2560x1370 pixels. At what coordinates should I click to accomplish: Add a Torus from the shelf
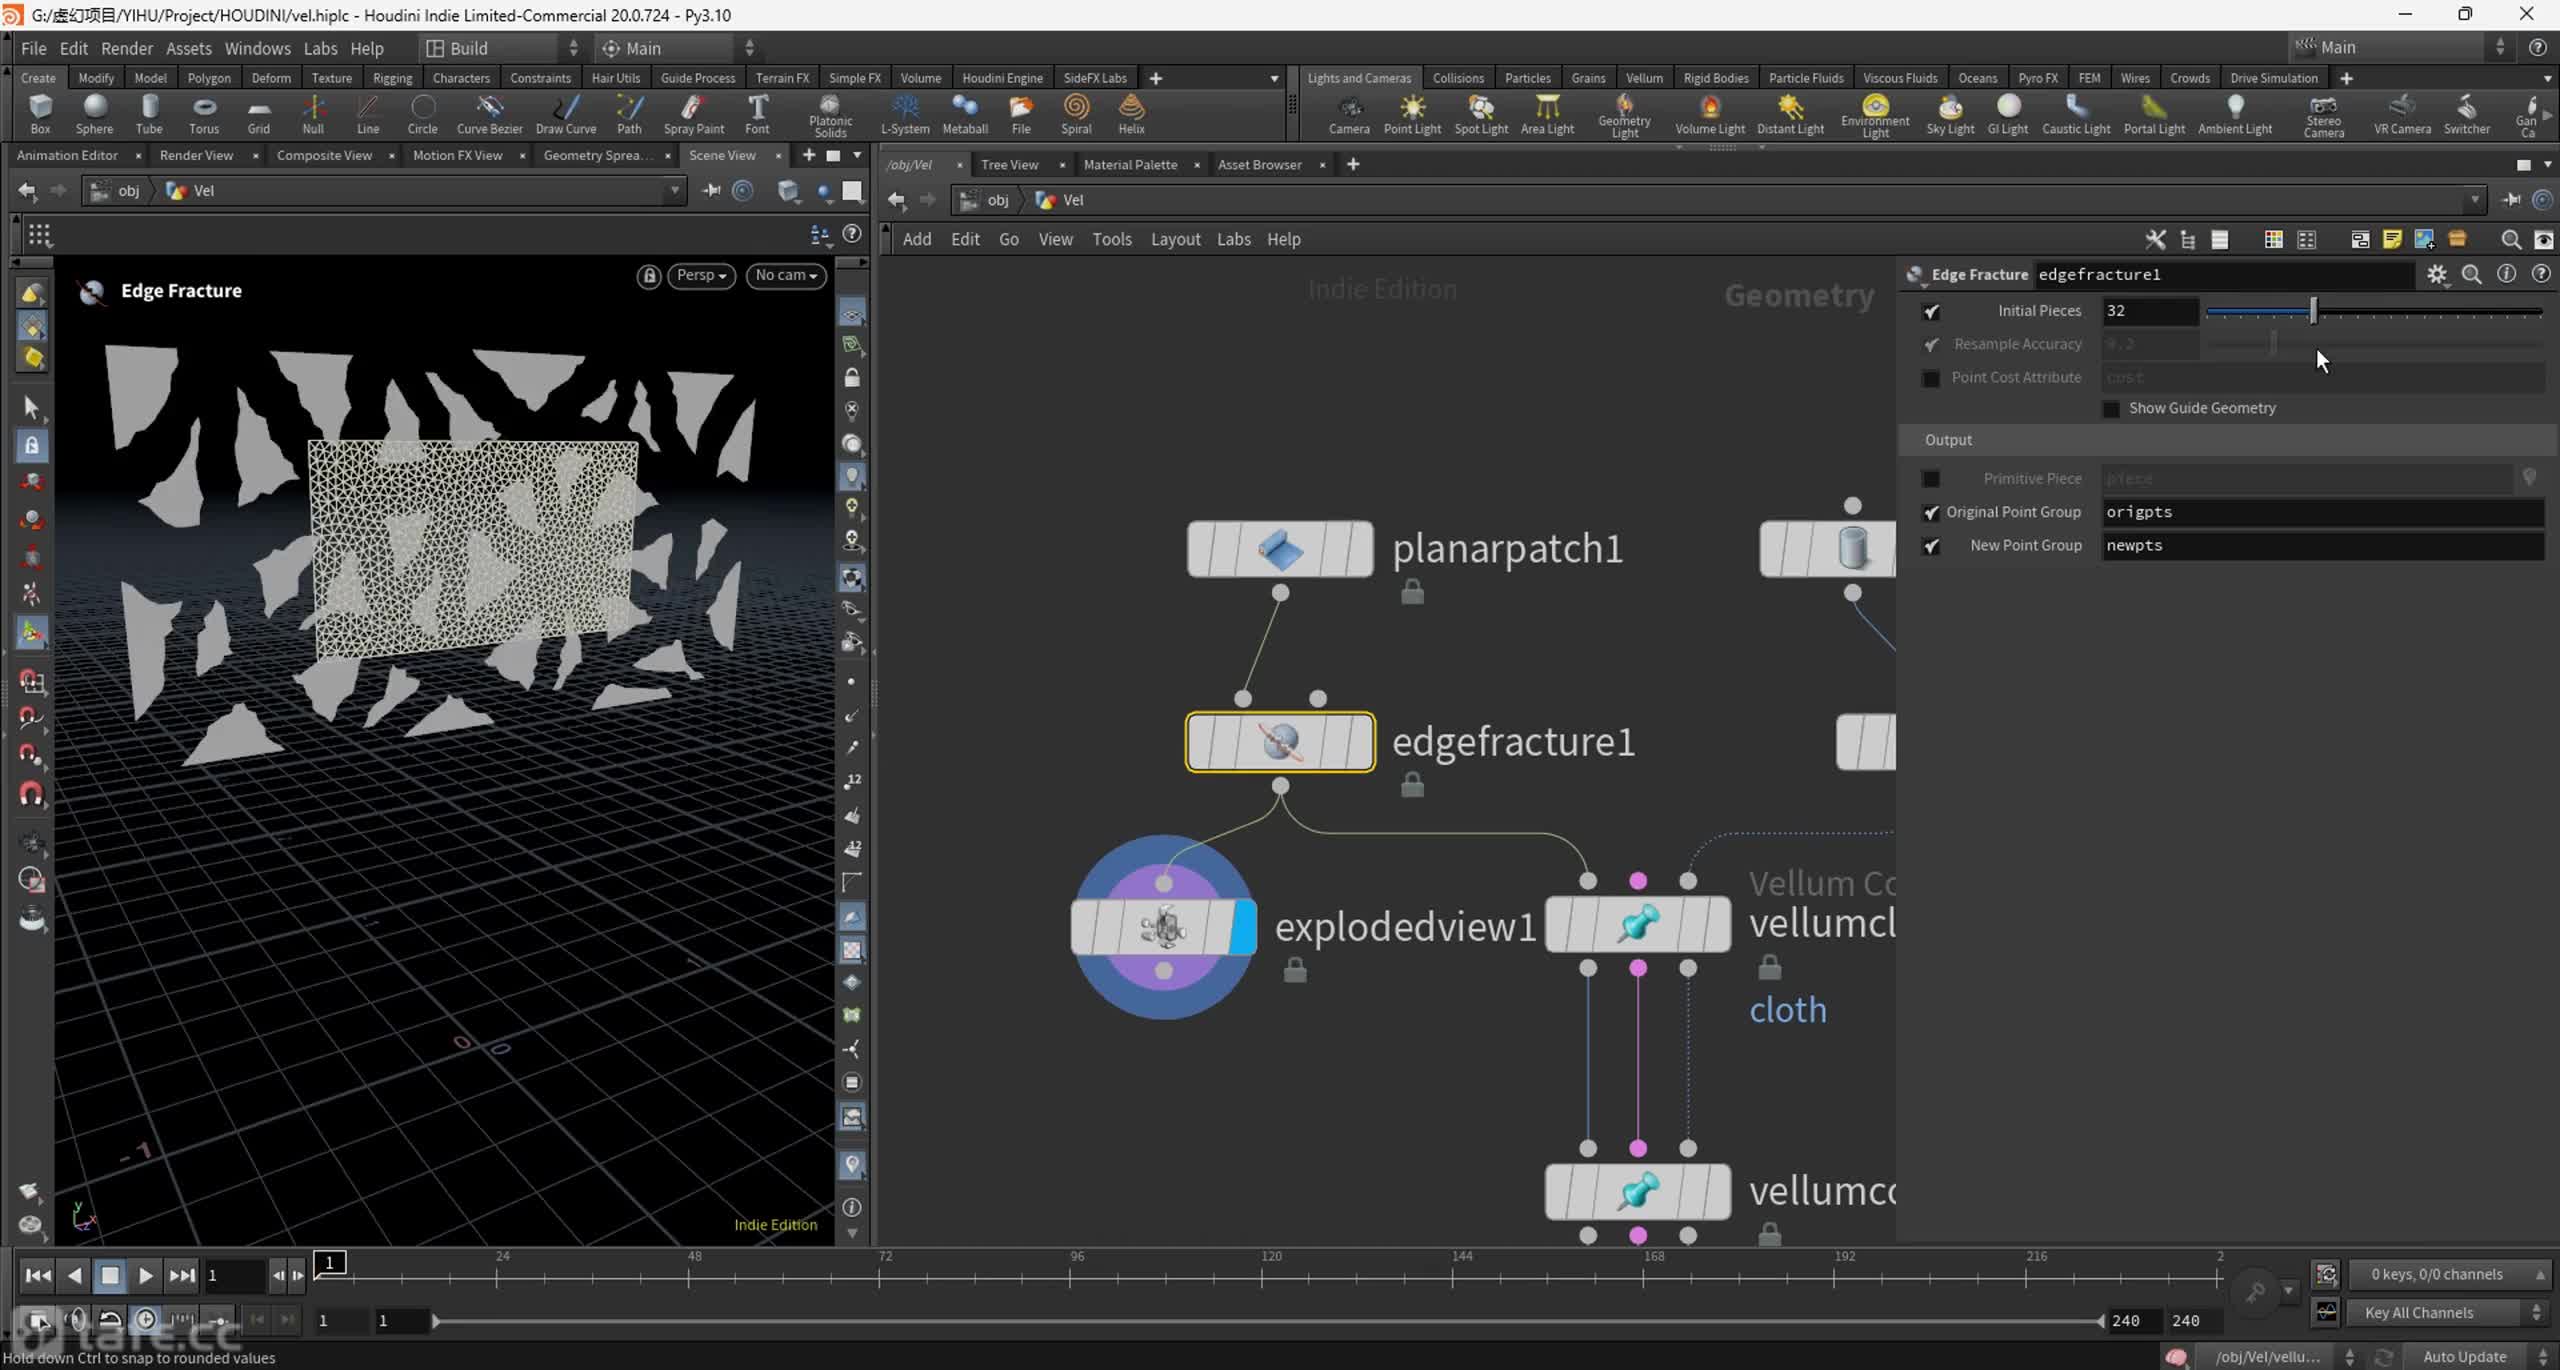204,114
